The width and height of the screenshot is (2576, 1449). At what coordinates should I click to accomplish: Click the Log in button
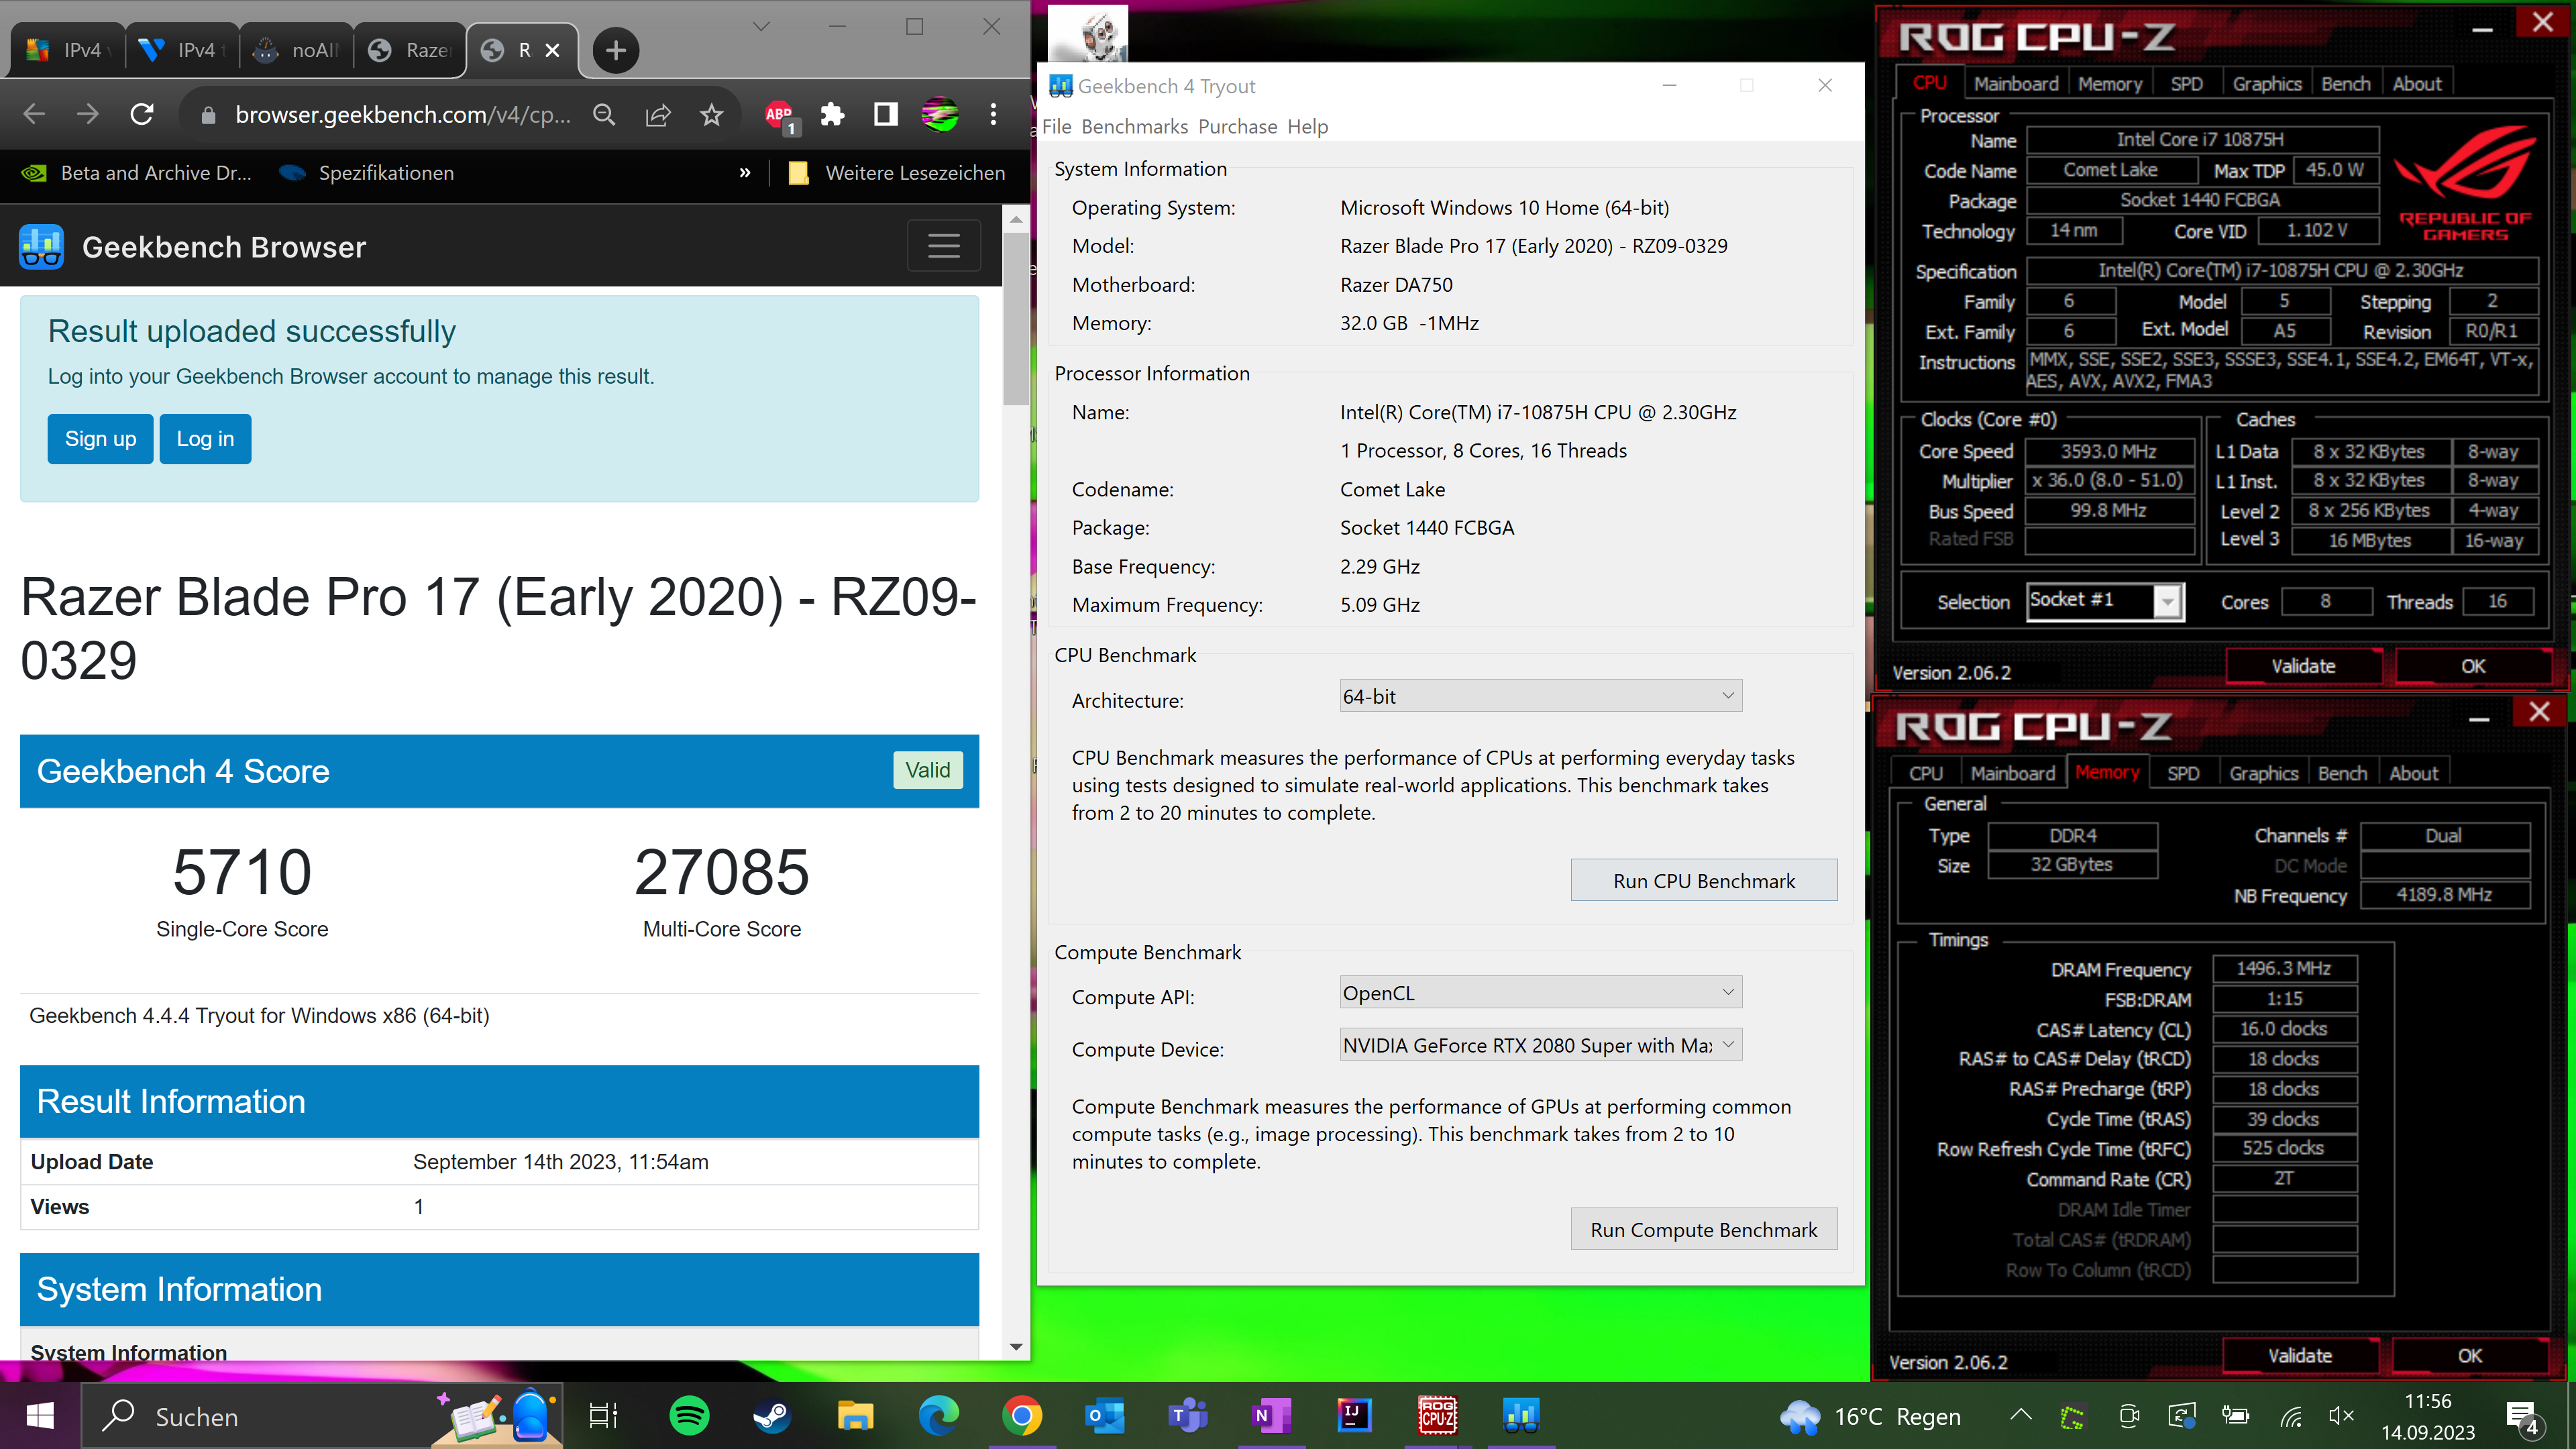(205, 439)
